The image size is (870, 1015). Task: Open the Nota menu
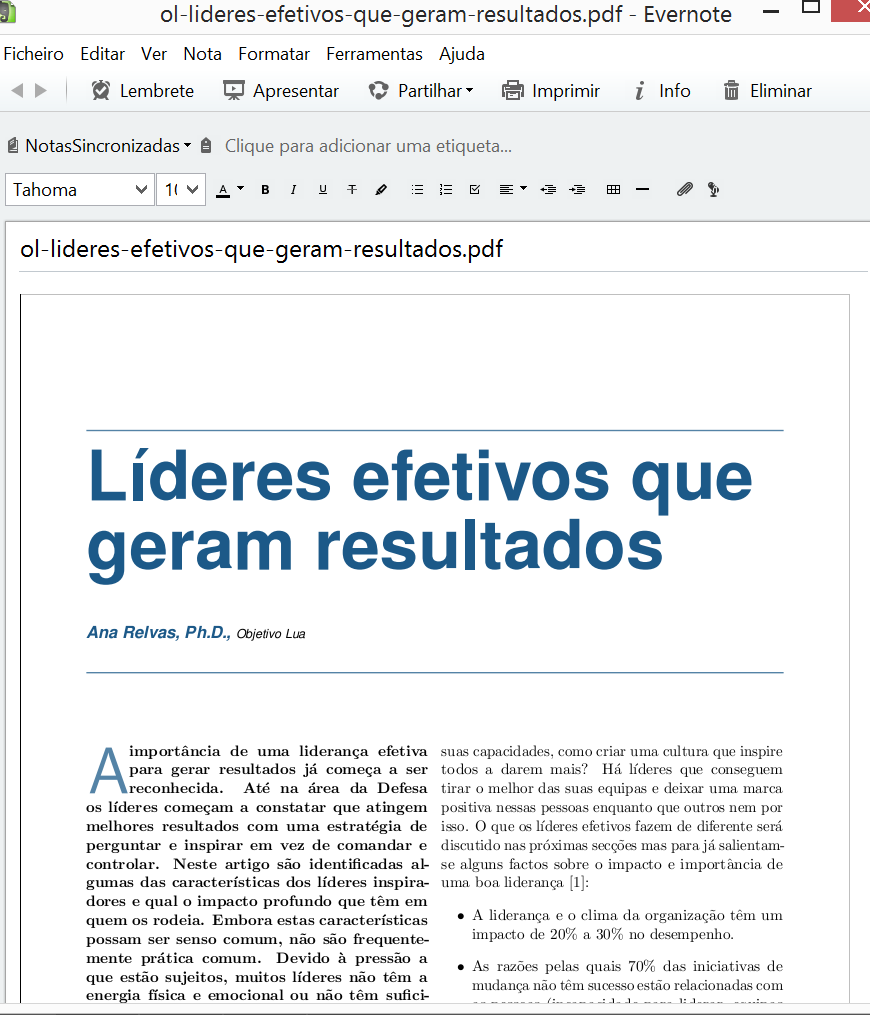tap(203, 54)
